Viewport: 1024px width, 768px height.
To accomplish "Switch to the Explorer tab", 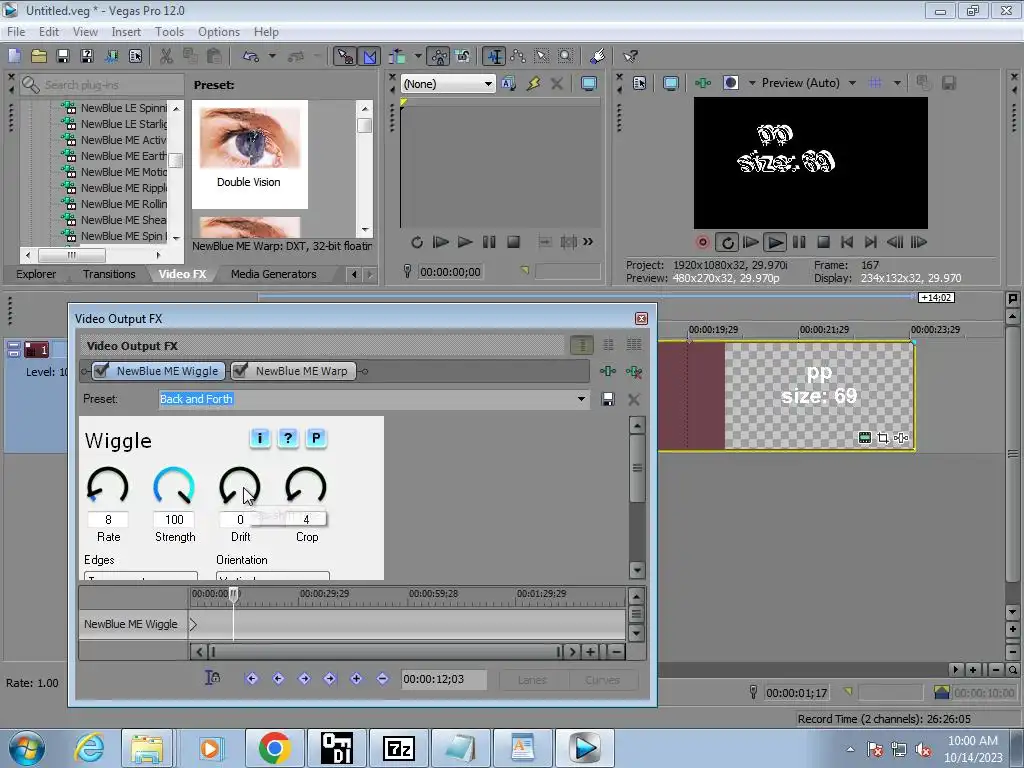I will [x=36, y=274].
